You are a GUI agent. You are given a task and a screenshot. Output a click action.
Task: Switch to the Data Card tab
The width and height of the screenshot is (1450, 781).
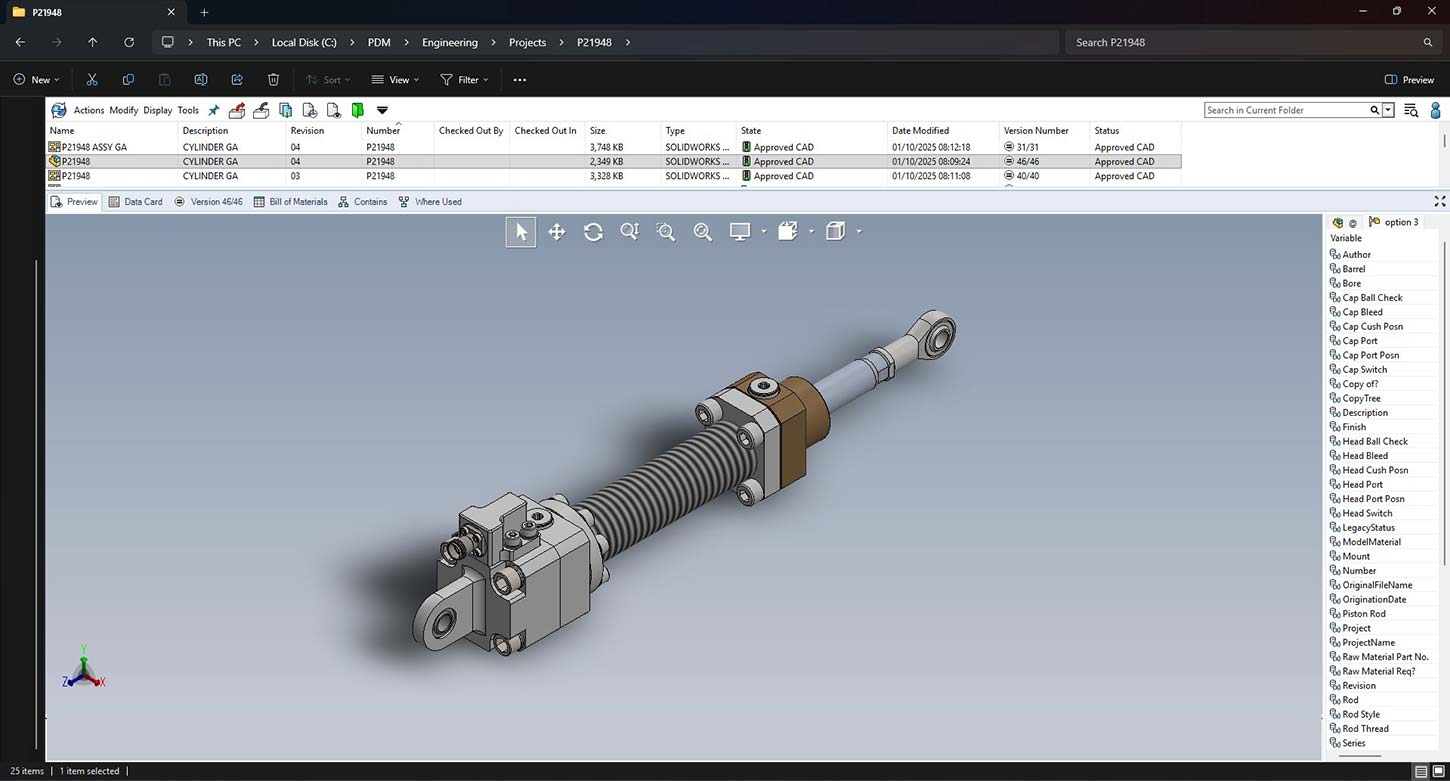click(x=135, y=202)
